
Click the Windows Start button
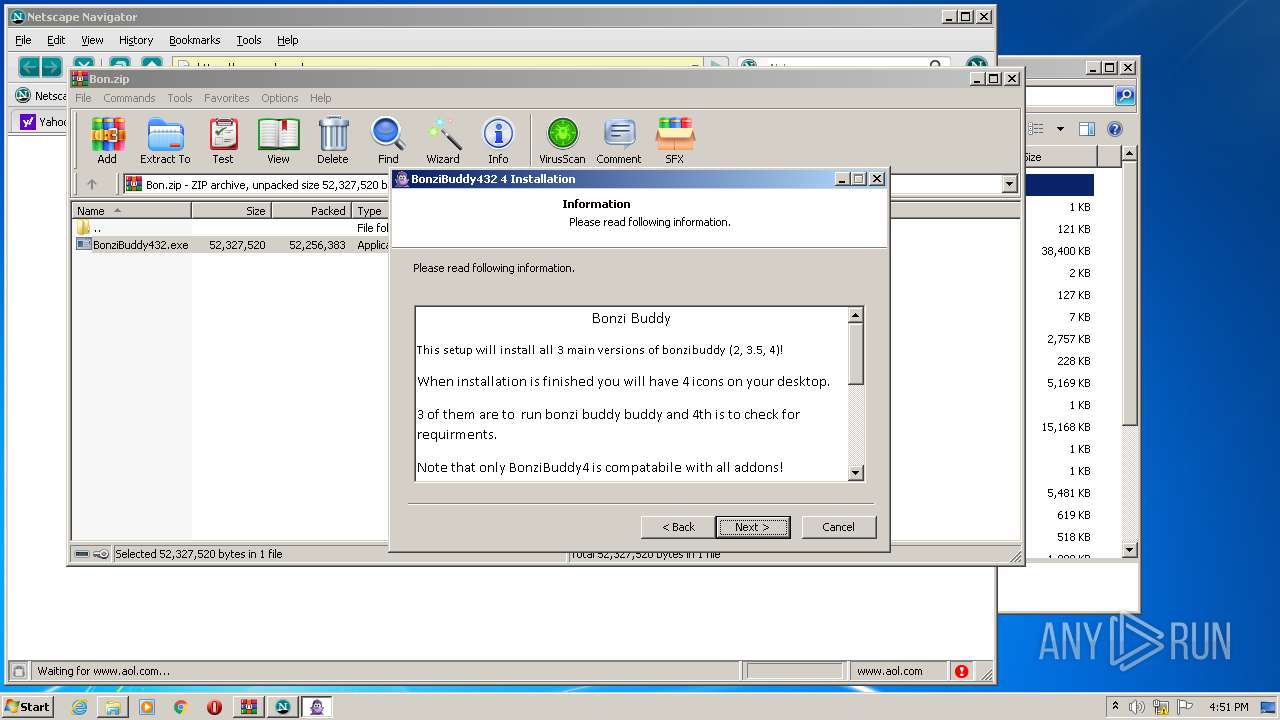(x=28, y=707)
